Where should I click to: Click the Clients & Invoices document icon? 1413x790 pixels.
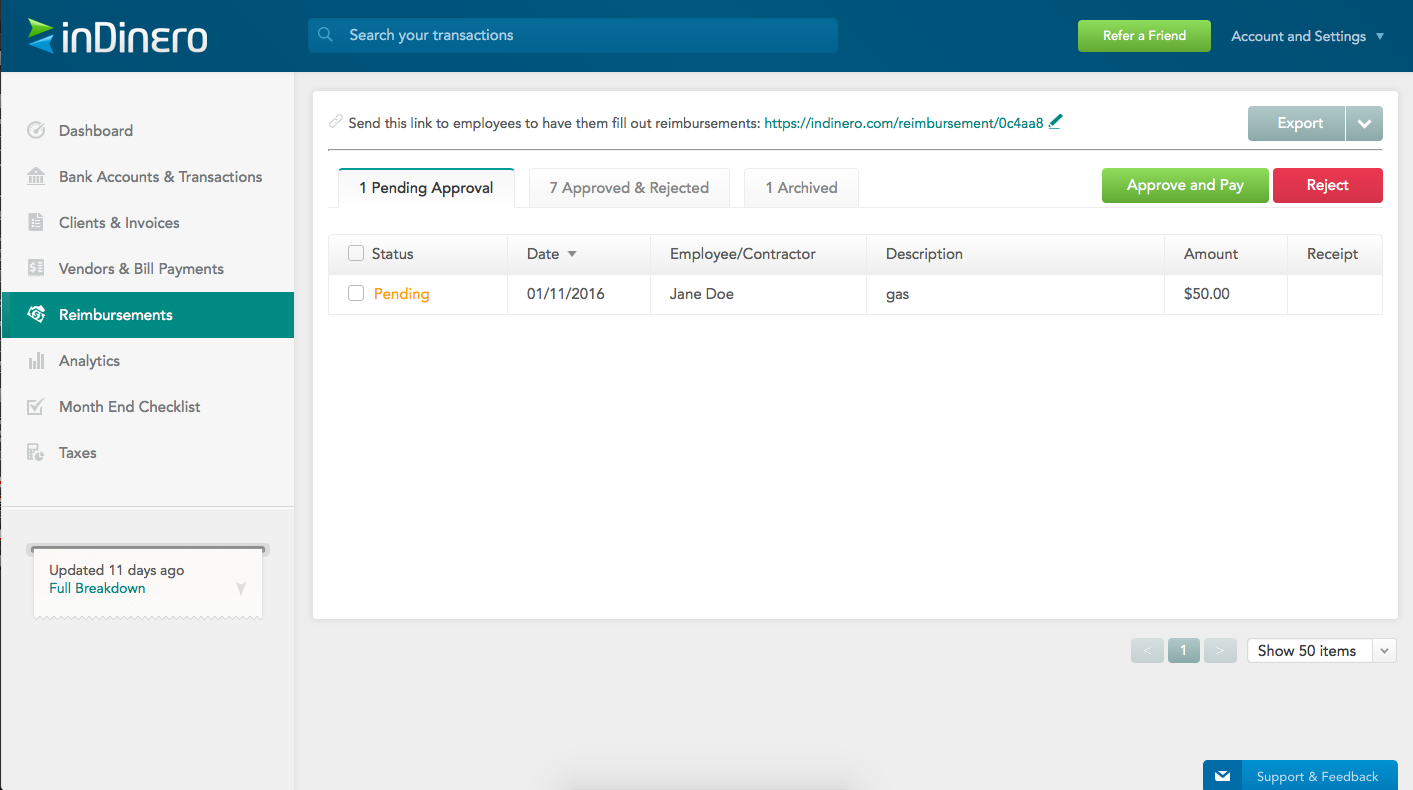(x=36, y=223)
